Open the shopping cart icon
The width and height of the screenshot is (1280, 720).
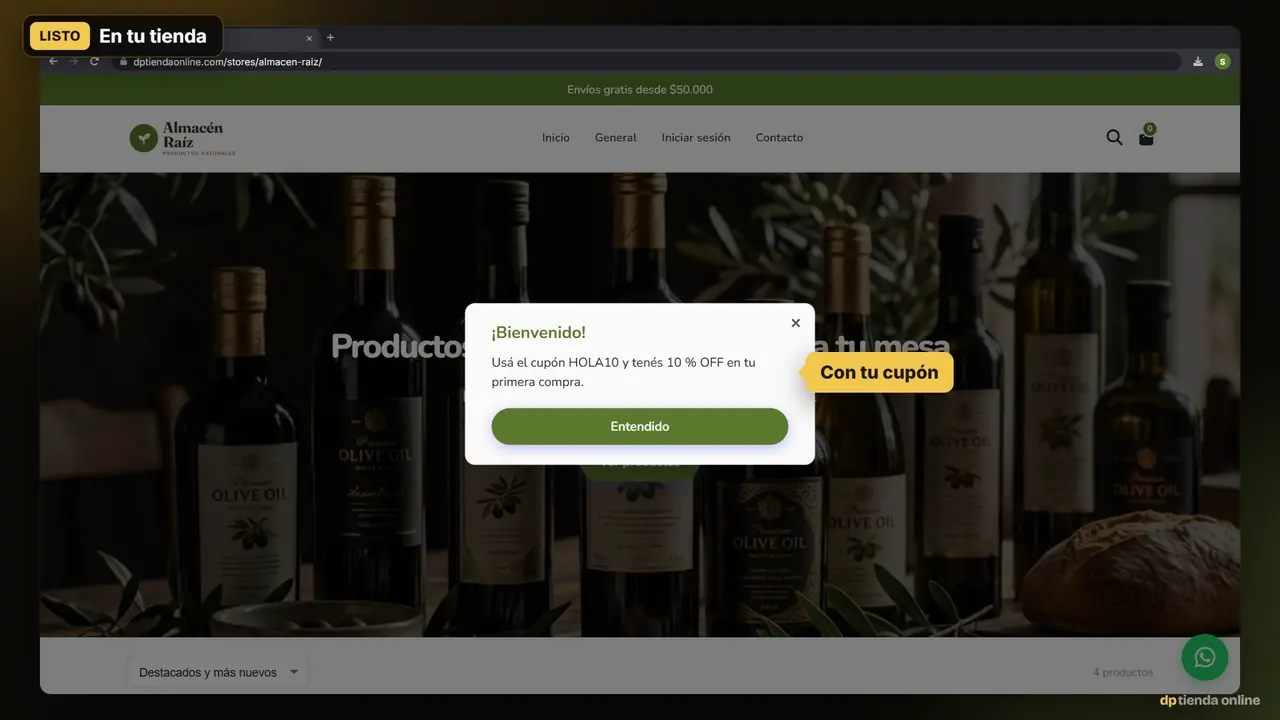1147,136
